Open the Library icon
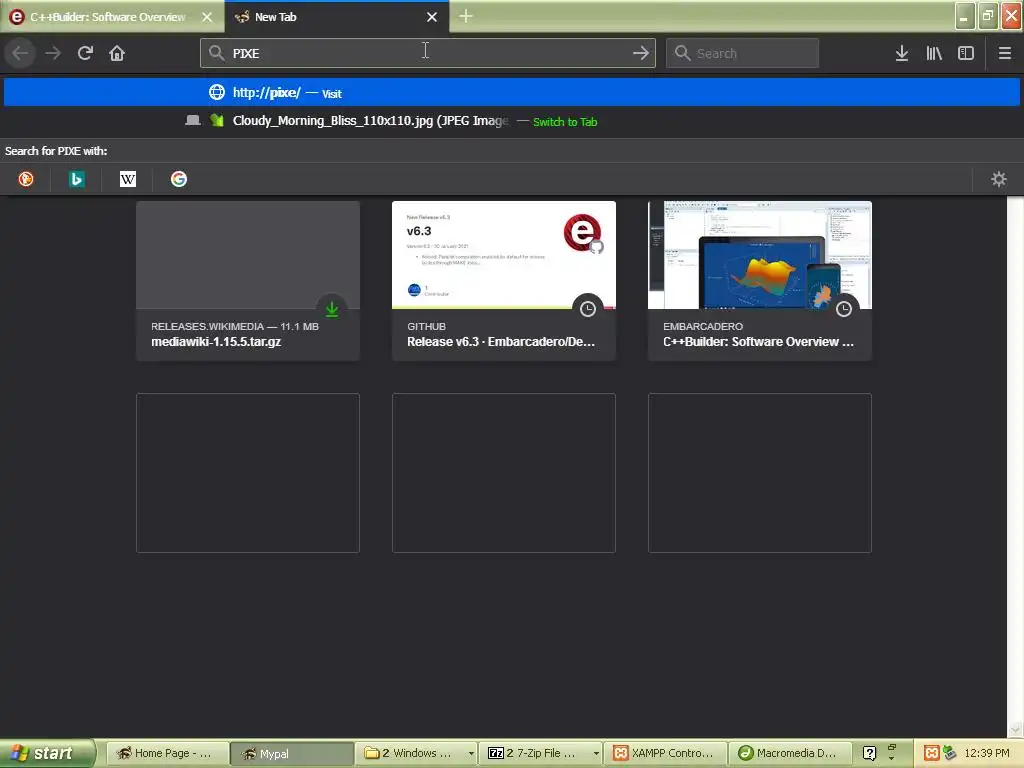The image size is (1024, 768). (x=934, y=53)
